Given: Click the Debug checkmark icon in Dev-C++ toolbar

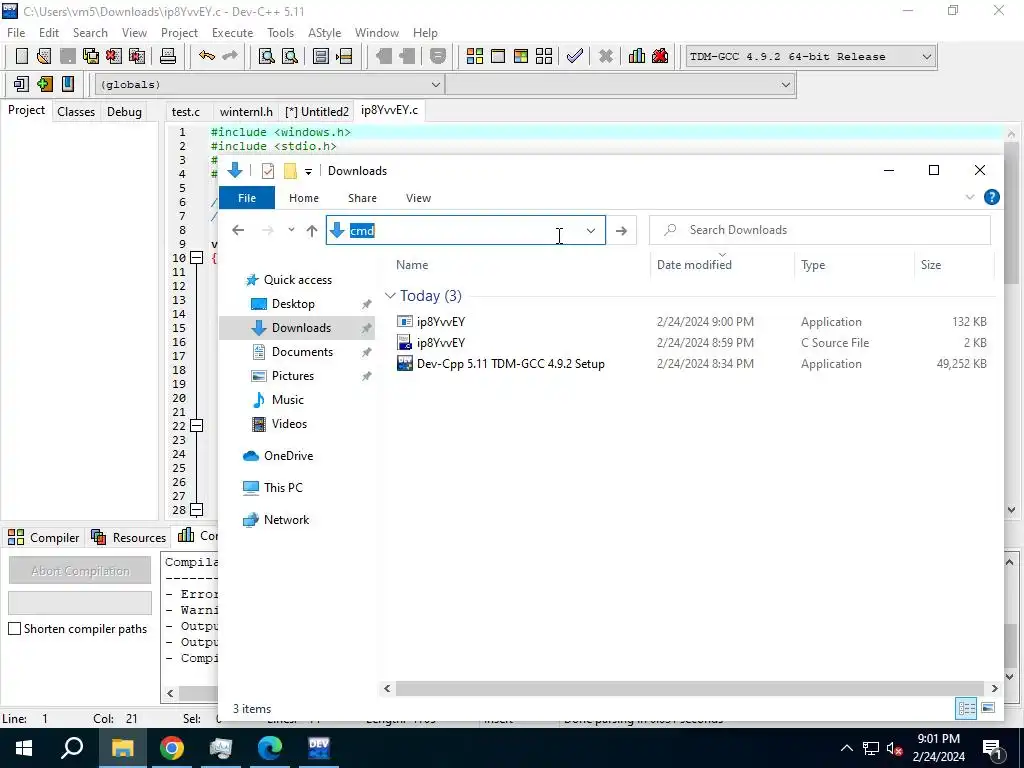Looking at the screenshot, I should click(575, 57).
